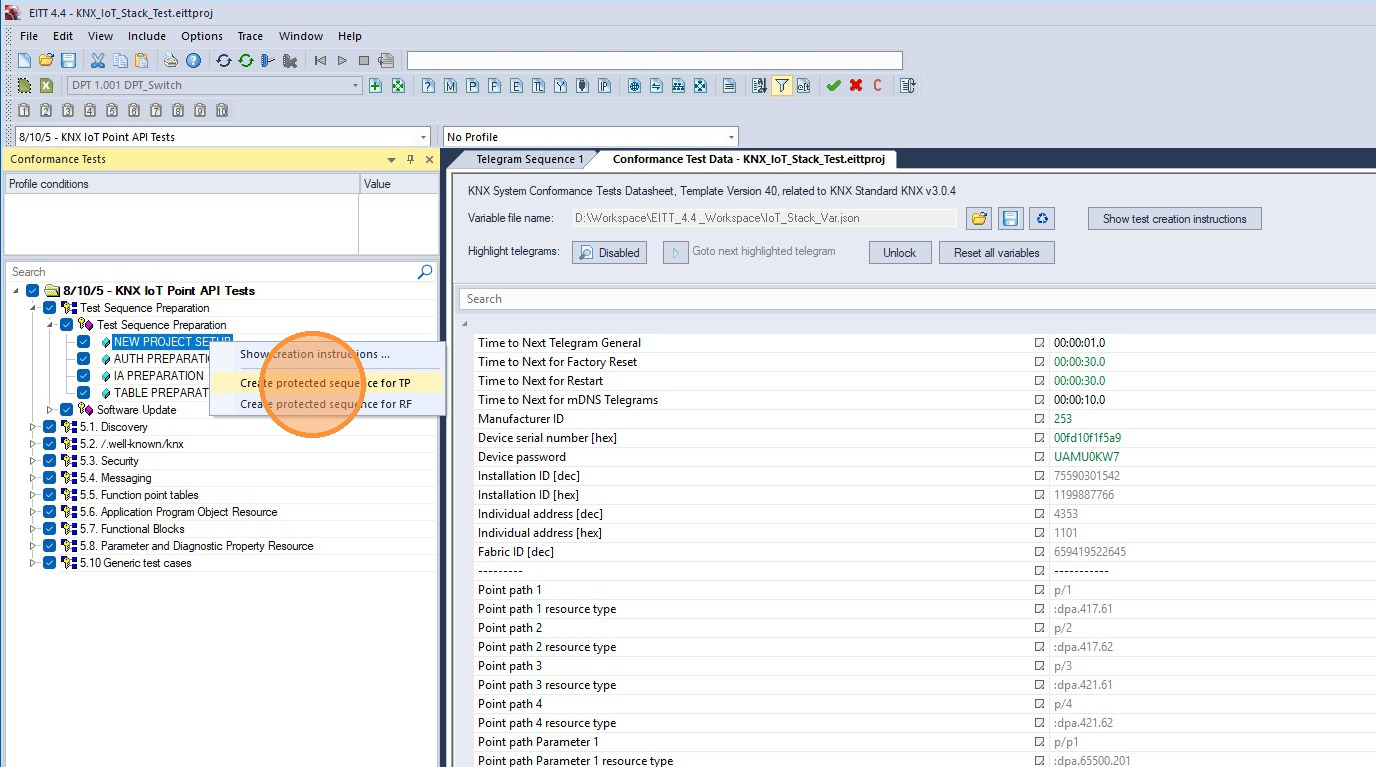The image size is (1376, 767).
Task: Open variable file with folder icon button
Action: [x=979, y=218]
